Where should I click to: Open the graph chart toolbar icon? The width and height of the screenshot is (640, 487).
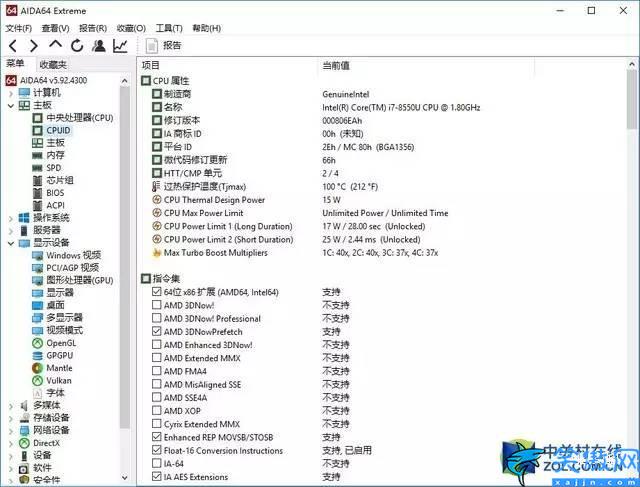click(120, 46)
